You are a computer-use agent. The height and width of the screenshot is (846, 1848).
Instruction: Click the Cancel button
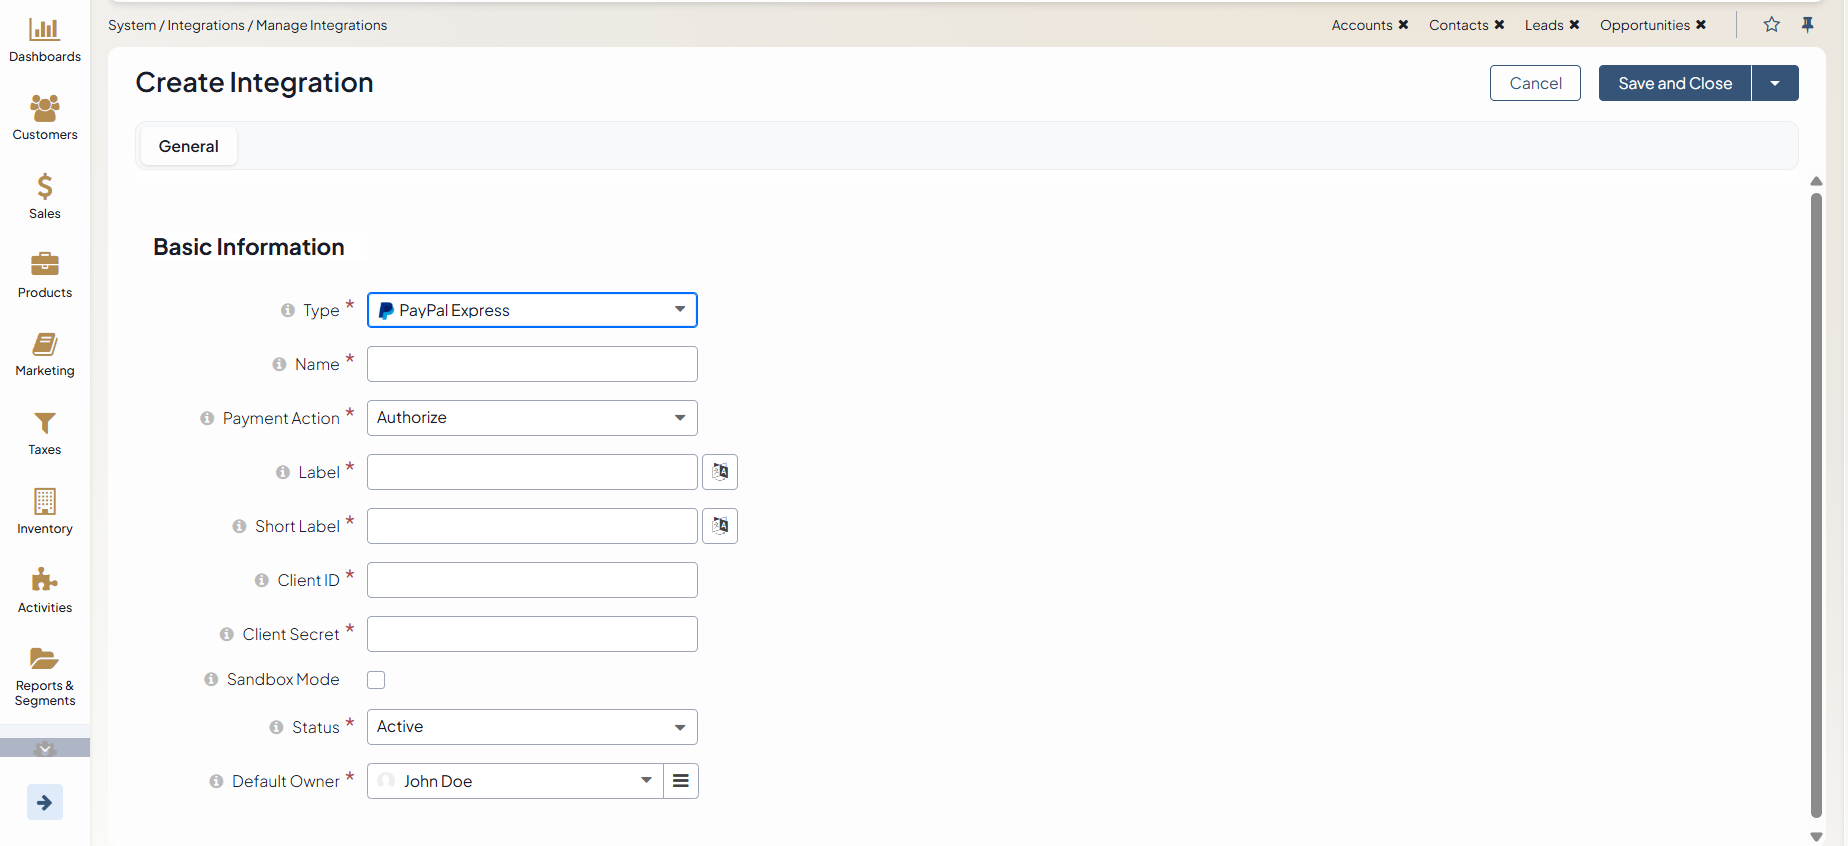(1535, 83)
